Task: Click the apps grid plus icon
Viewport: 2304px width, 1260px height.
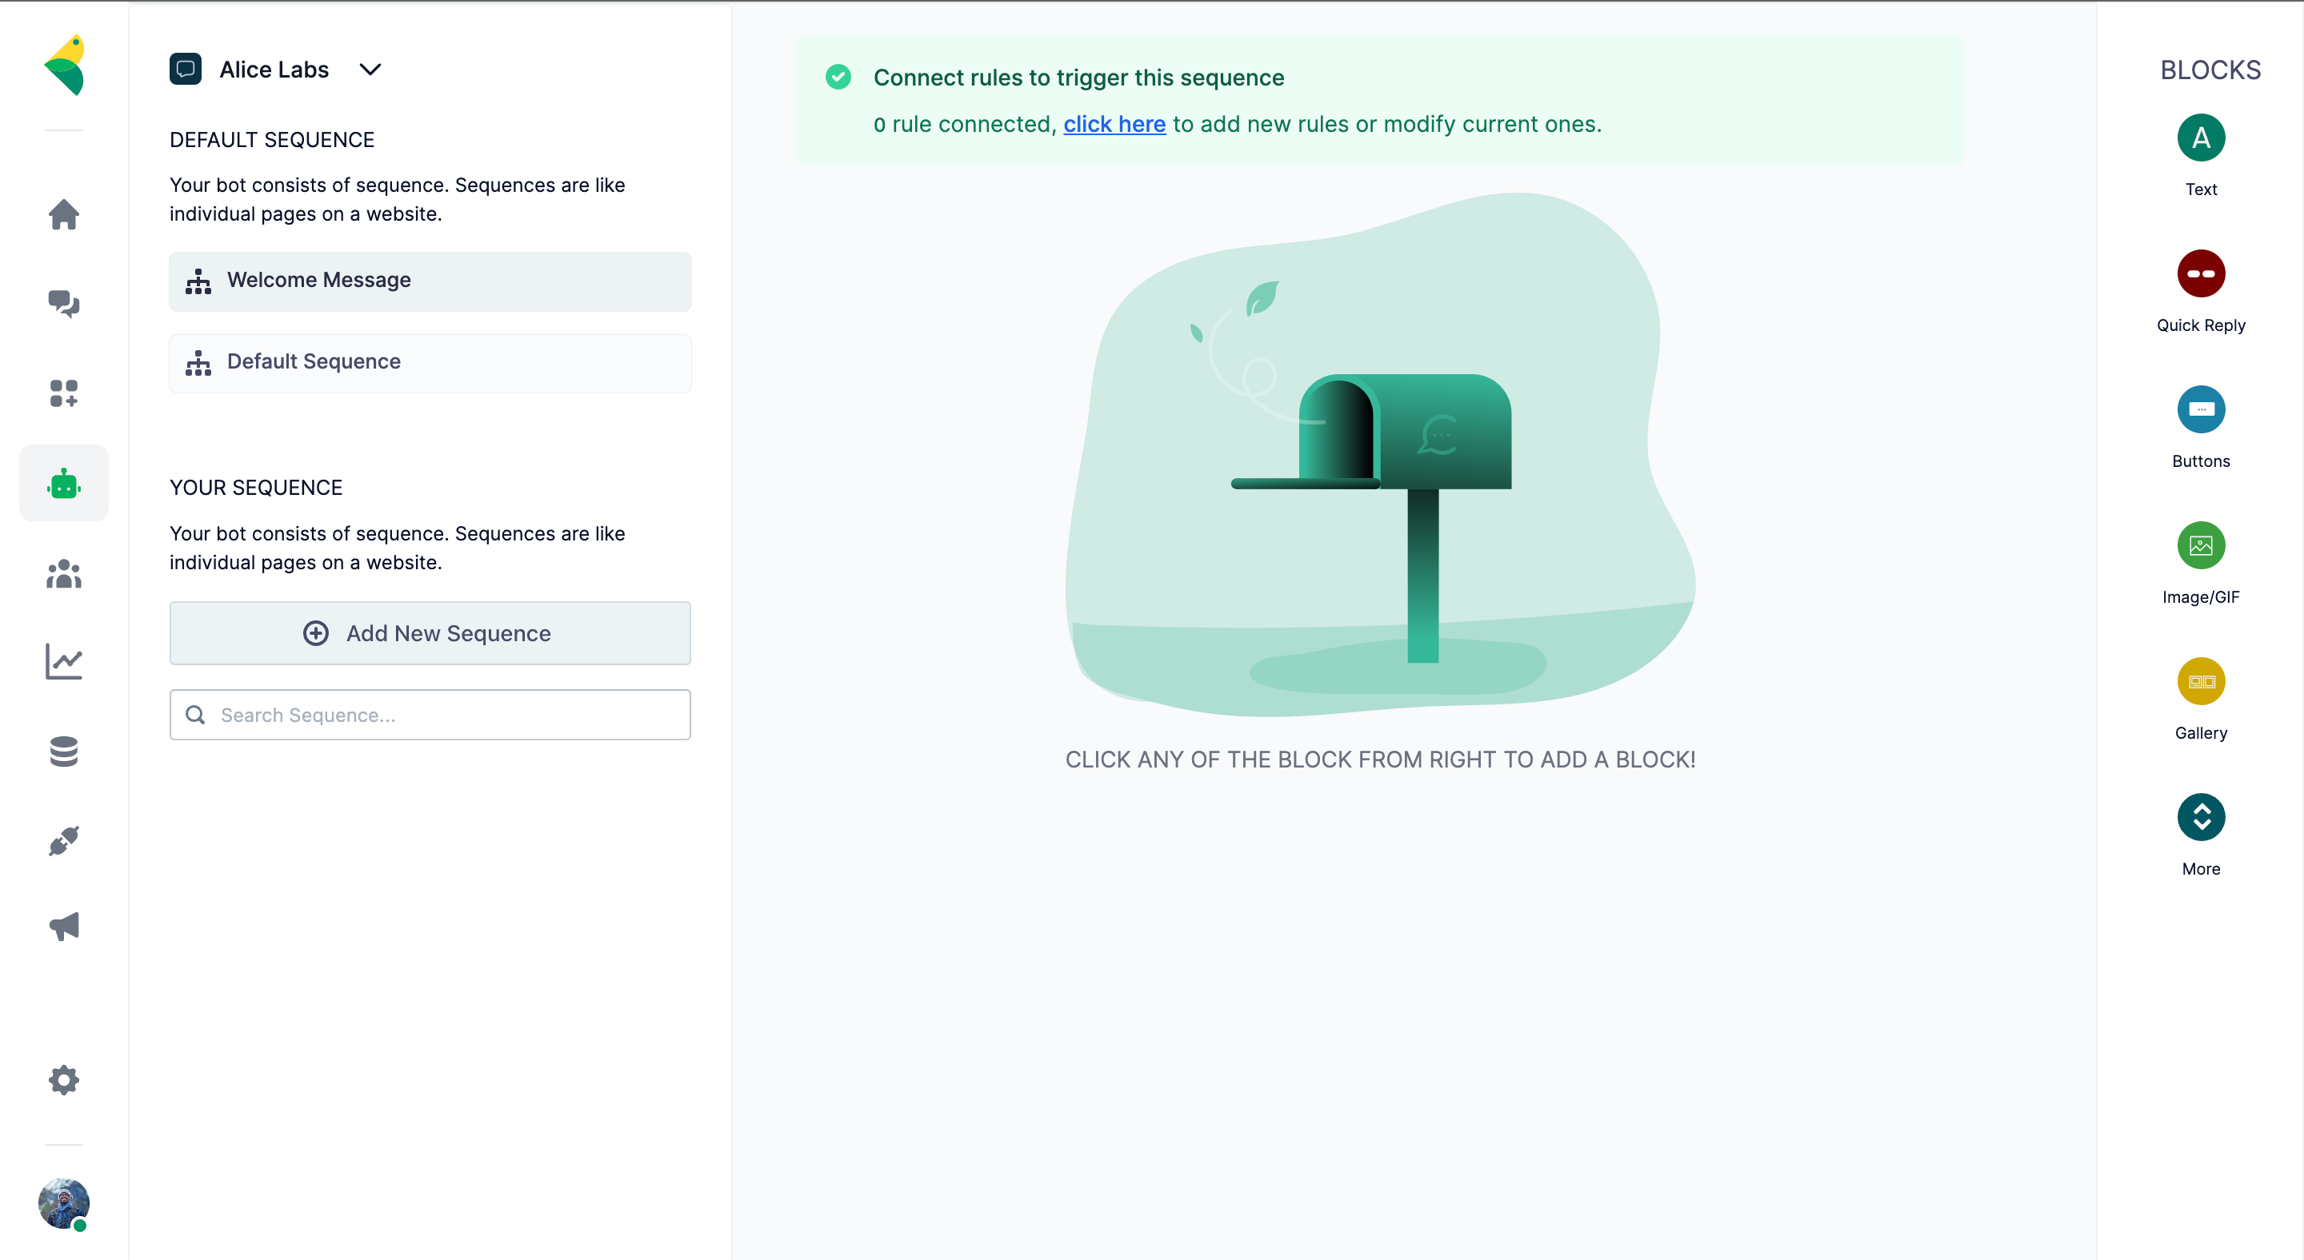Action: 64,393
